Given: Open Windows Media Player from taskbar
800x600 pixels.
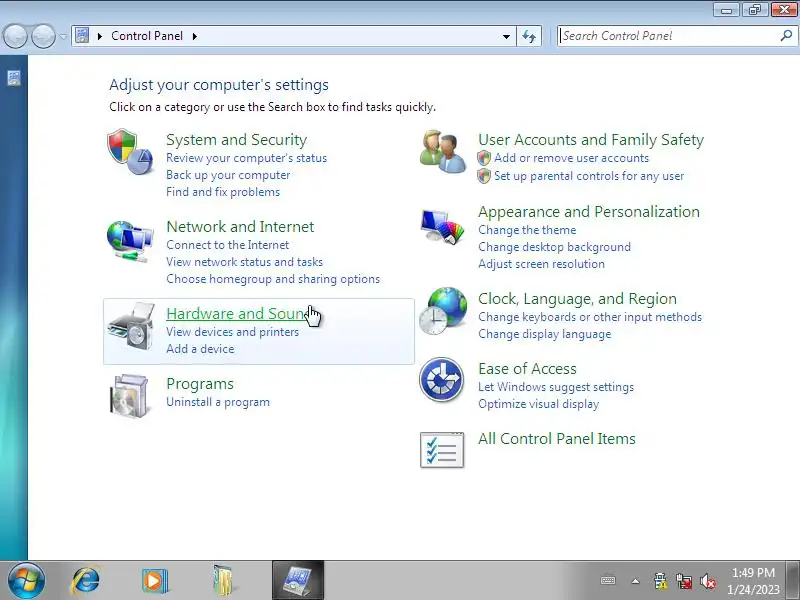Looking at the screenshot, I should click(x=154, y=581).
